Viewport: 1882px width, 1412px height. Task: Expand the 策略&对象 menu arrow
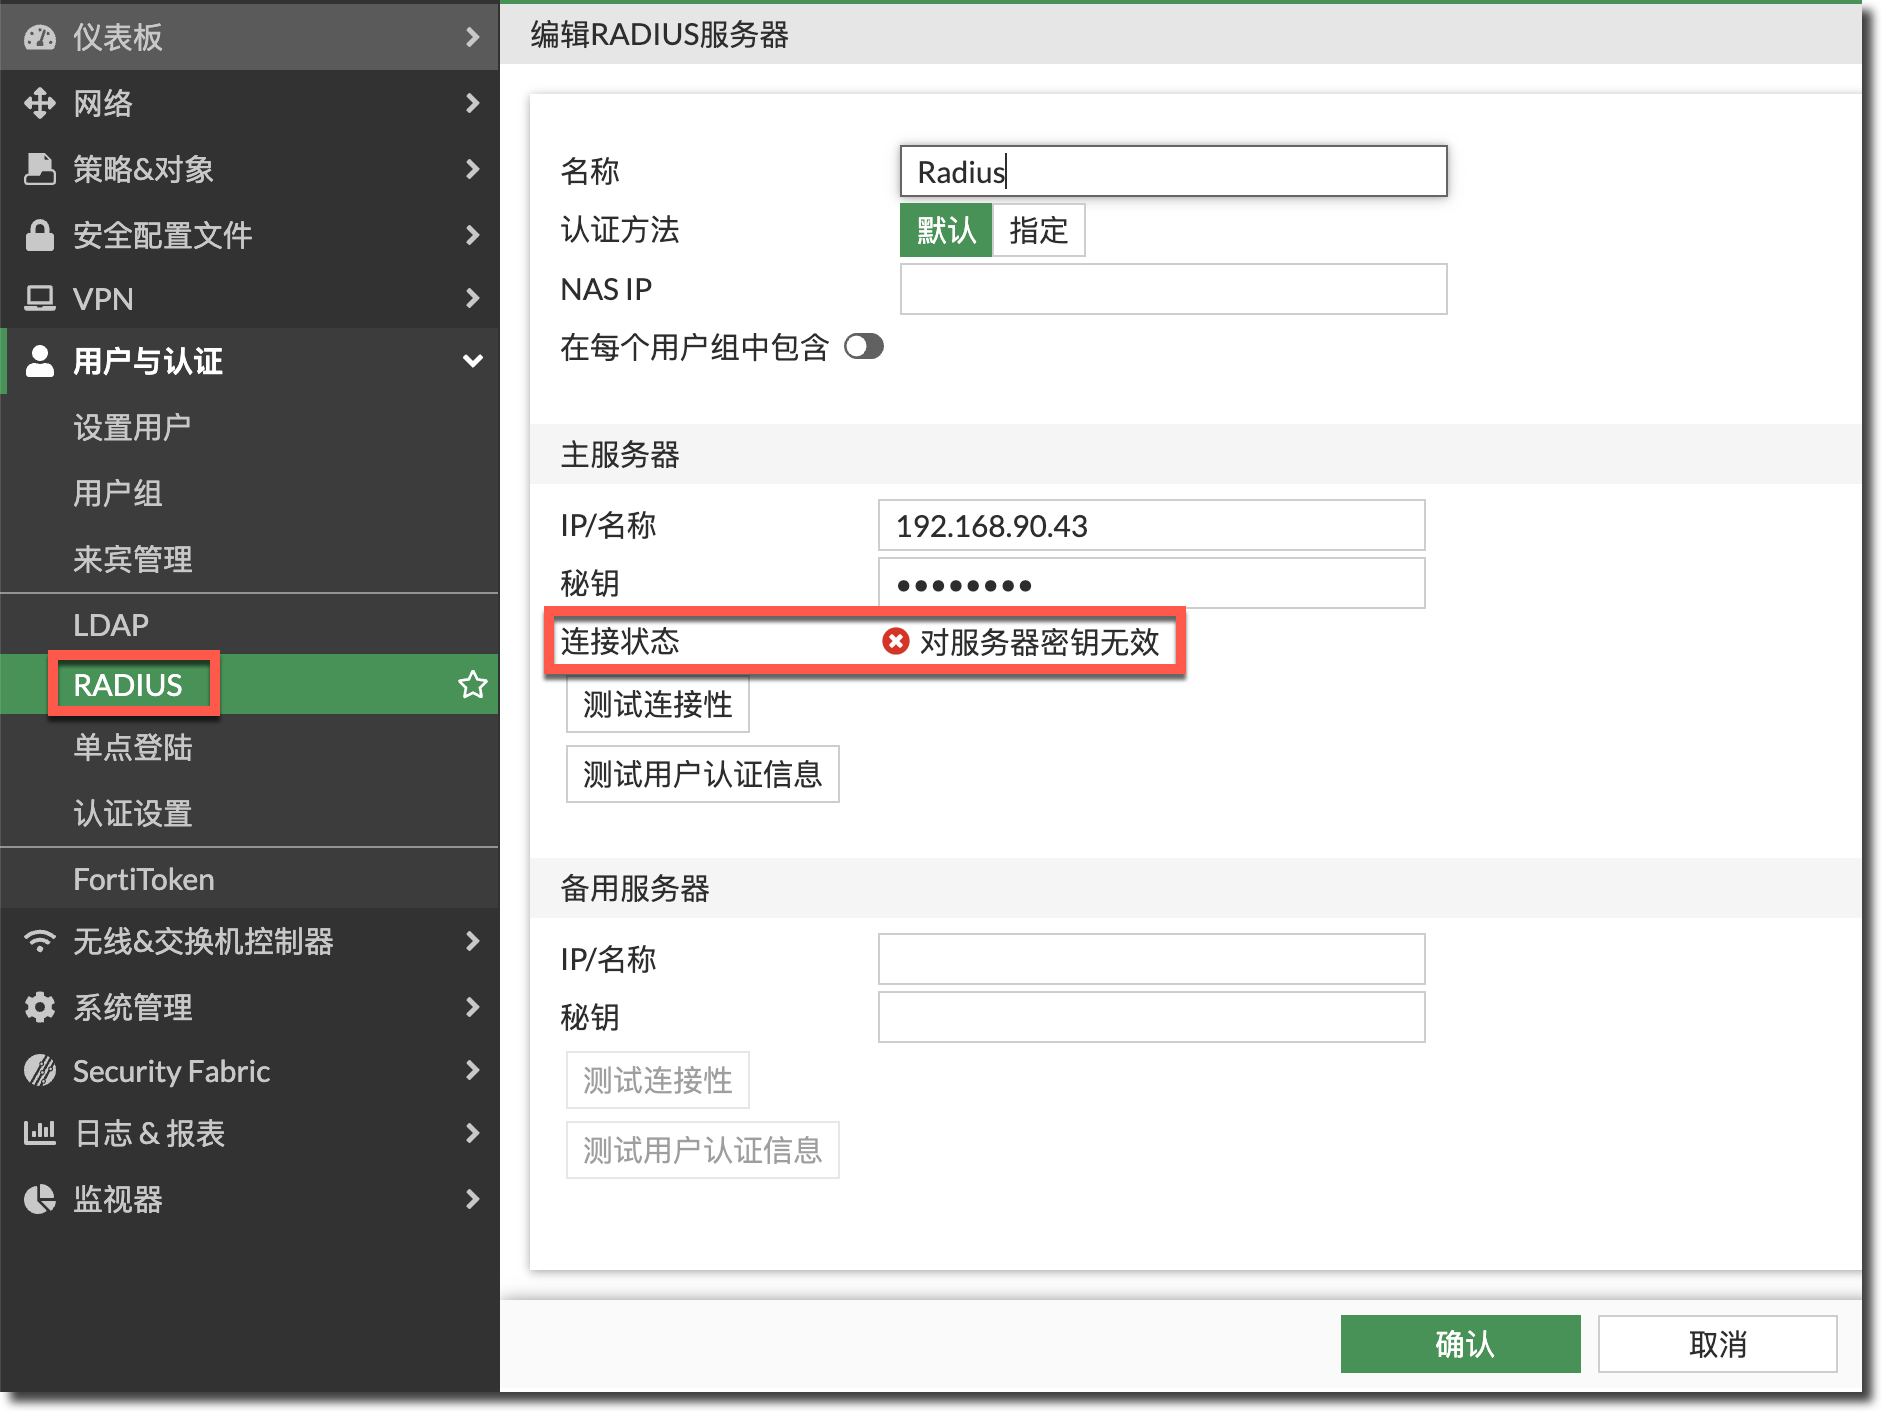473,169
